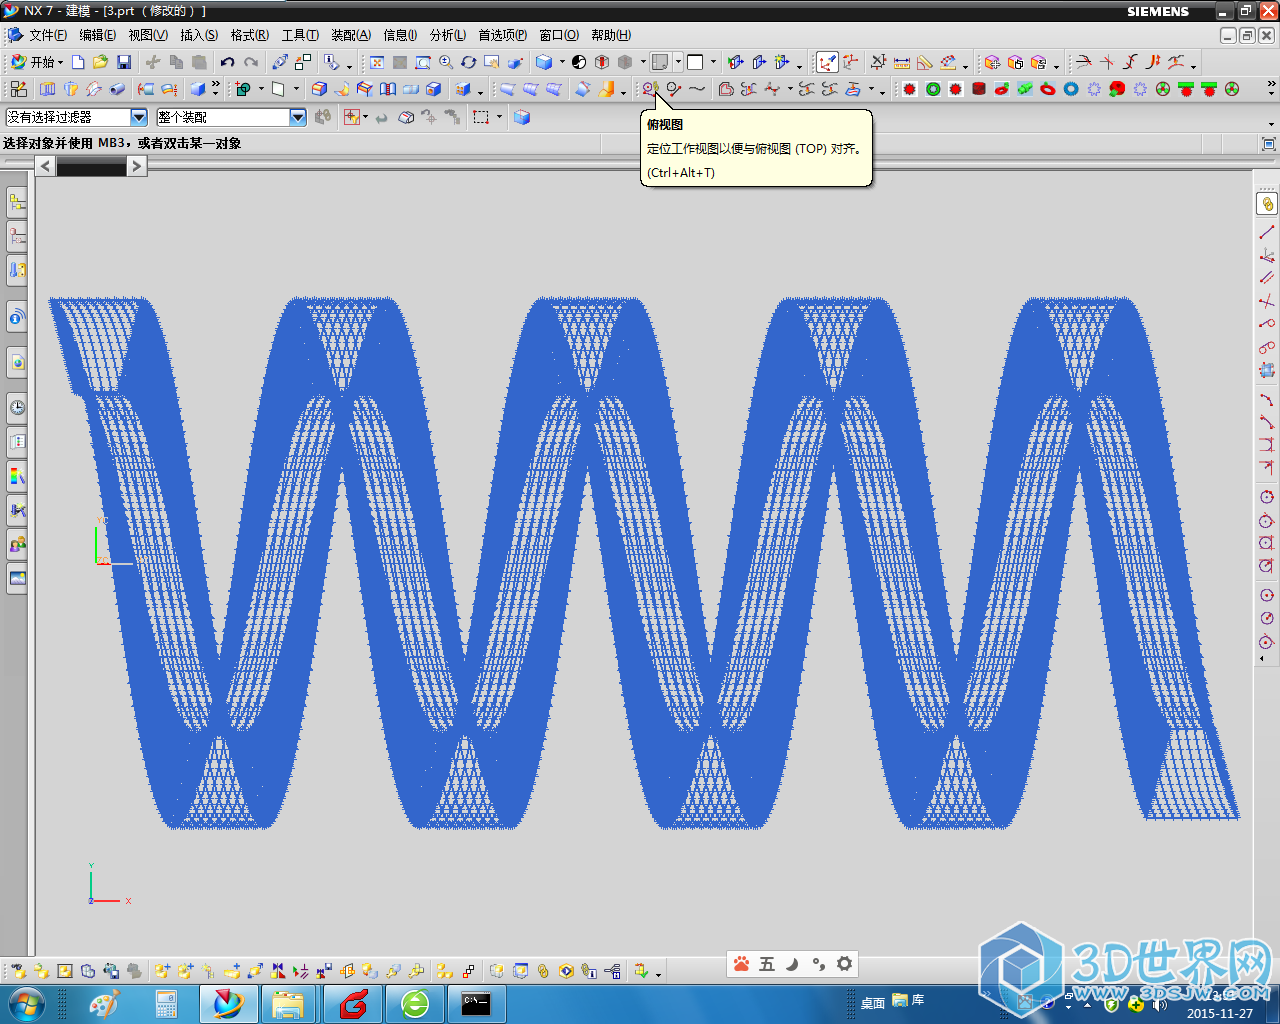Open Calculator from the taskbar

click(x=166, y=1004)
